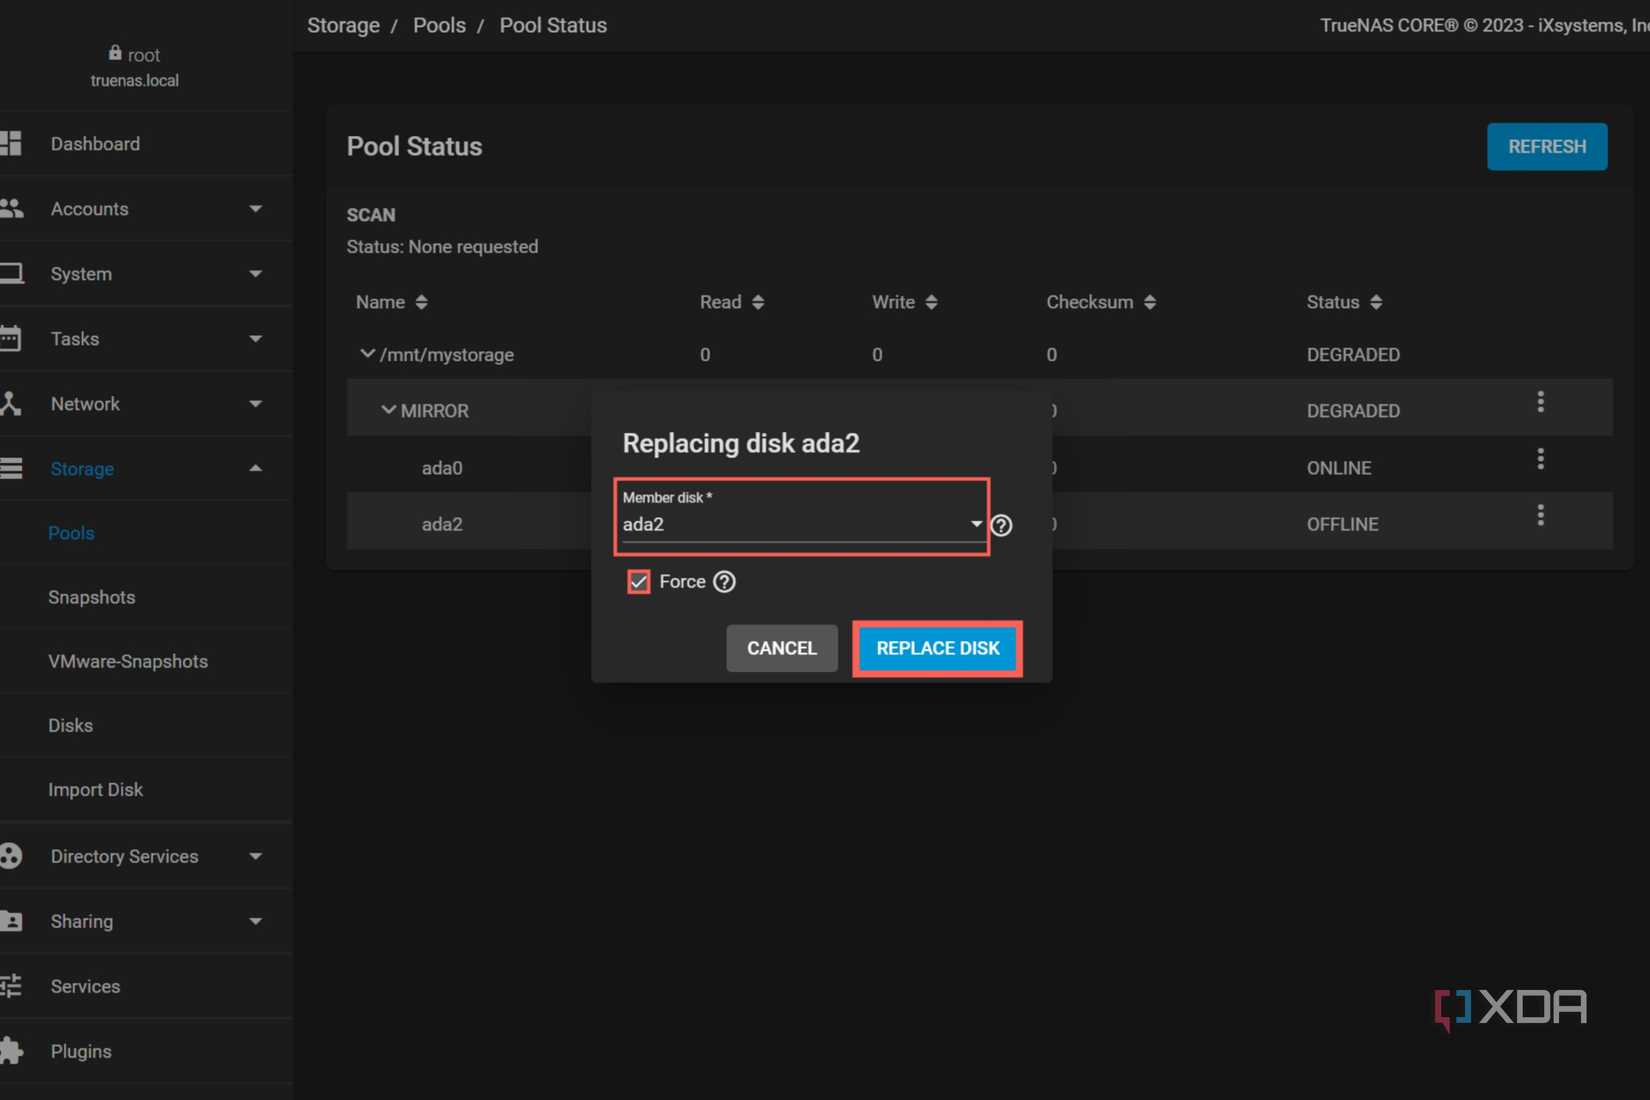1650x1100 pixels.
Task: Open Import Disk menu item
Action: pyautogui.click(x=95, y=789)
